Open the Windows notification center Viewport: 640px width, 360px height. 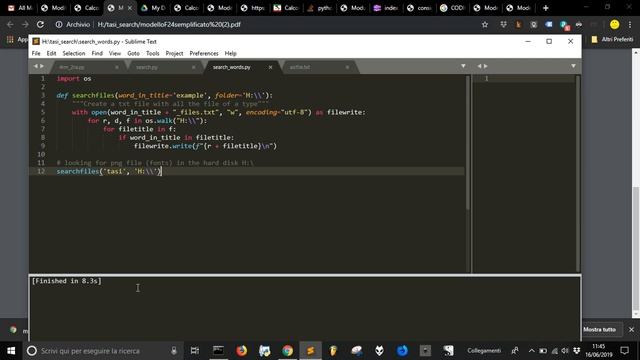[x=624, y=351]
